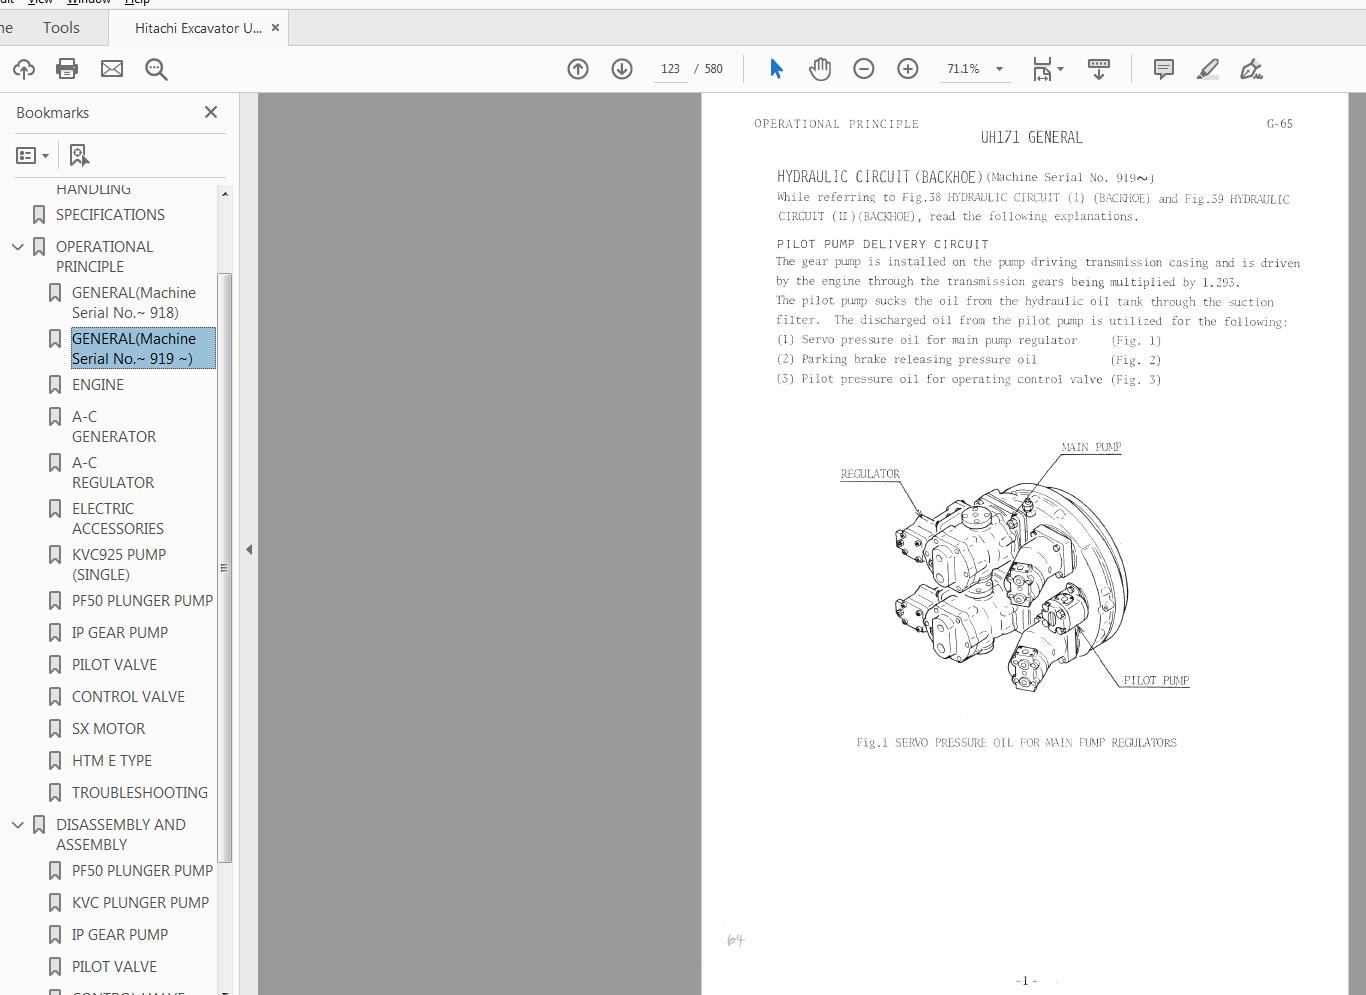Open the Window menu
Screen dimensions: 1366x995
[89, 3]
